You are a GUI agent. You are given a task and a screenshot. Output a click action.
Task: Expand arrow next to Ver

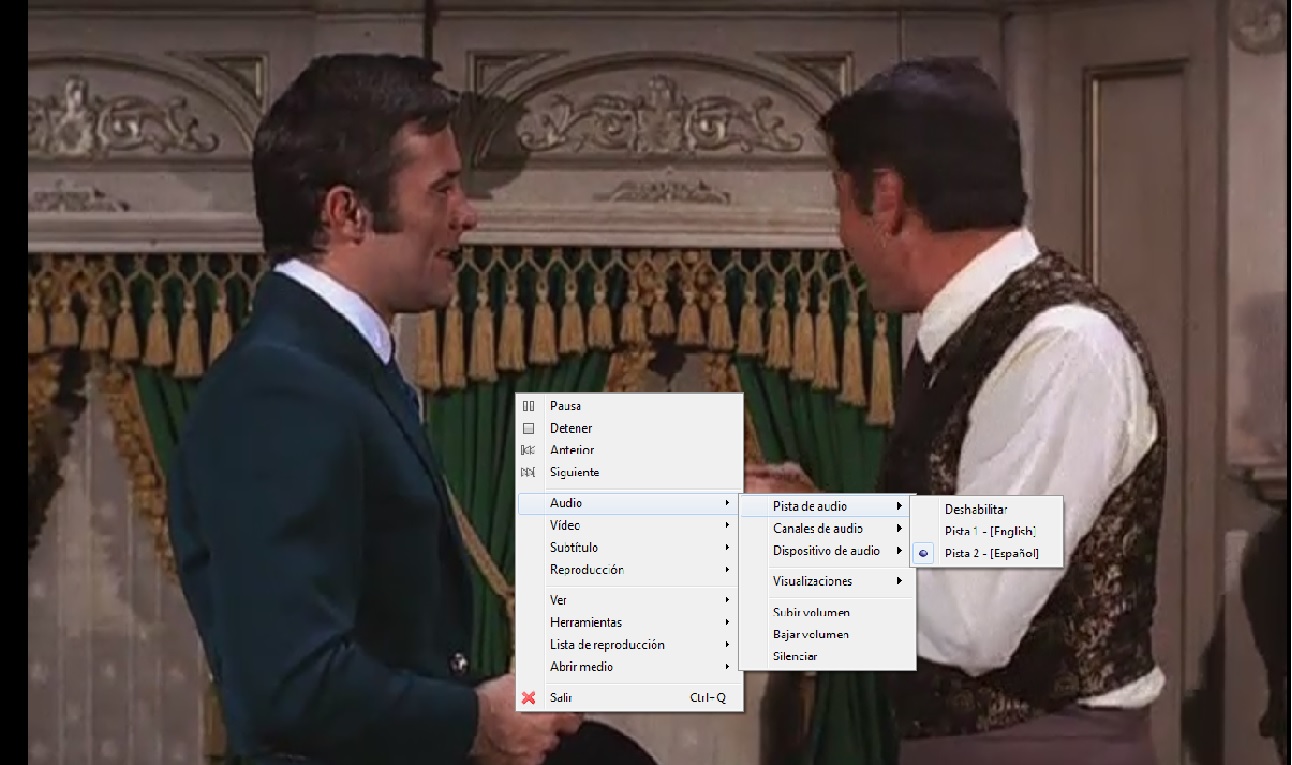pyautogui.click(x=727, y=600)
